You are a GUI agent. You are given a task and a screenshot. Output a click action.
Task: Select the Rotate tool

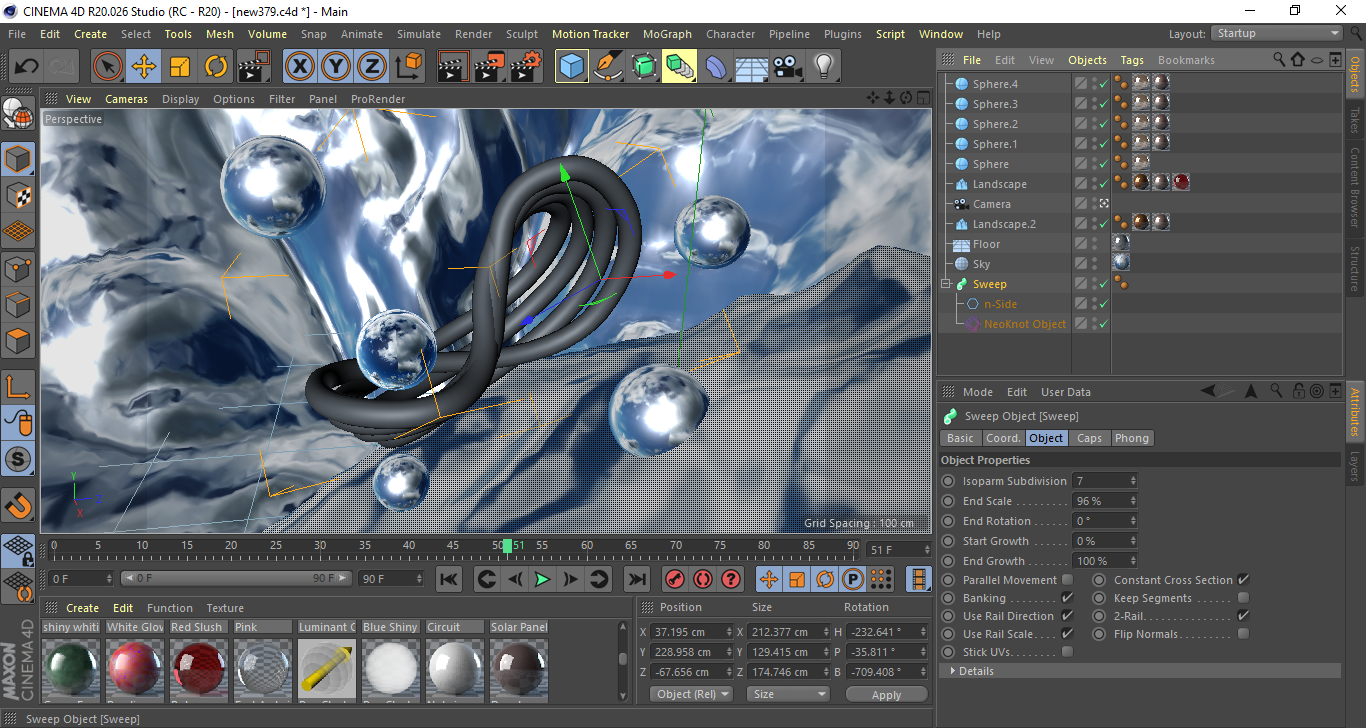[216, 67]
